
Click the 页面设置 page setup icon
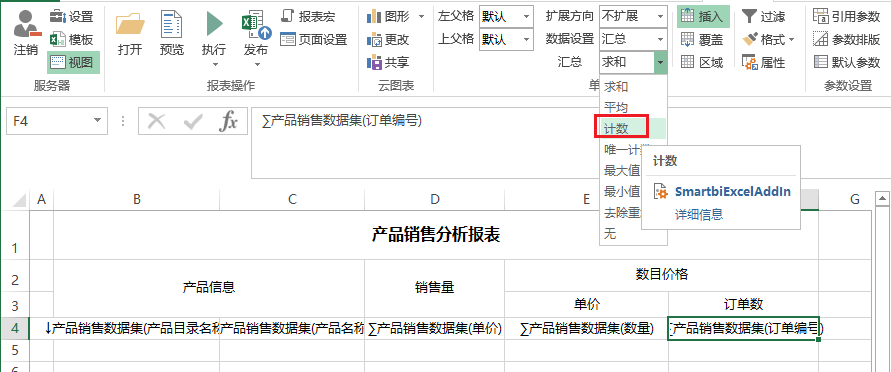click(x=314, y=40)
